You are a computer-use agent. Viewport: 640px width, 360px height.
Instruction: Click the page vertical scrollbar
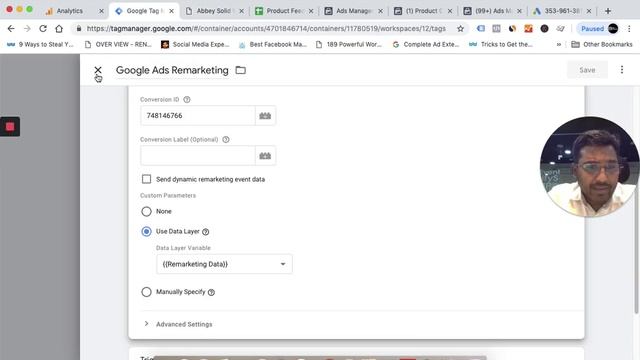[x=636, y=200]
